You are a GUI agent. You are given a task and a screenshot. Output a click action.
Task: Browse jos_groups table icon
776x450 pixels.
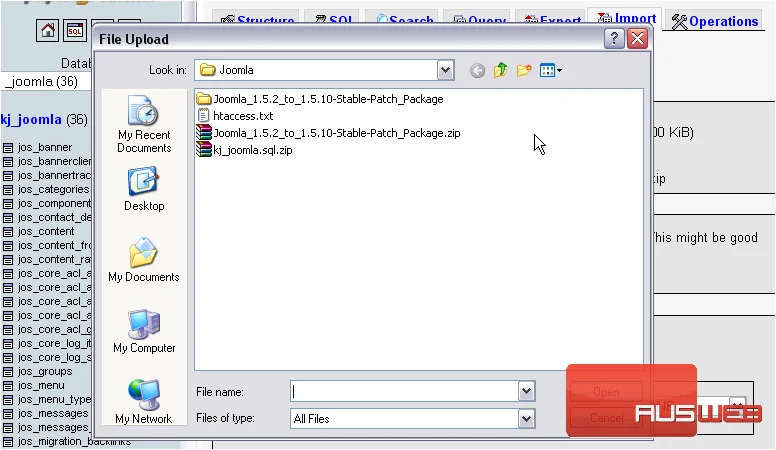[8, 372]
